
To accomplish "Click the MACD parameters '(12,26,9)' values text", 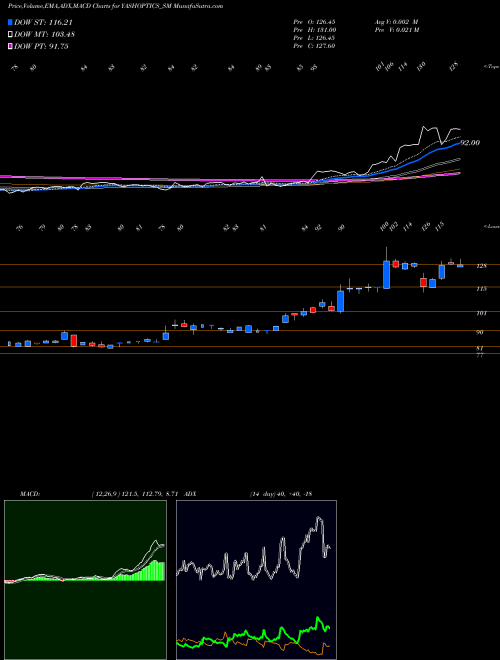I will click(x=136, y=494).
